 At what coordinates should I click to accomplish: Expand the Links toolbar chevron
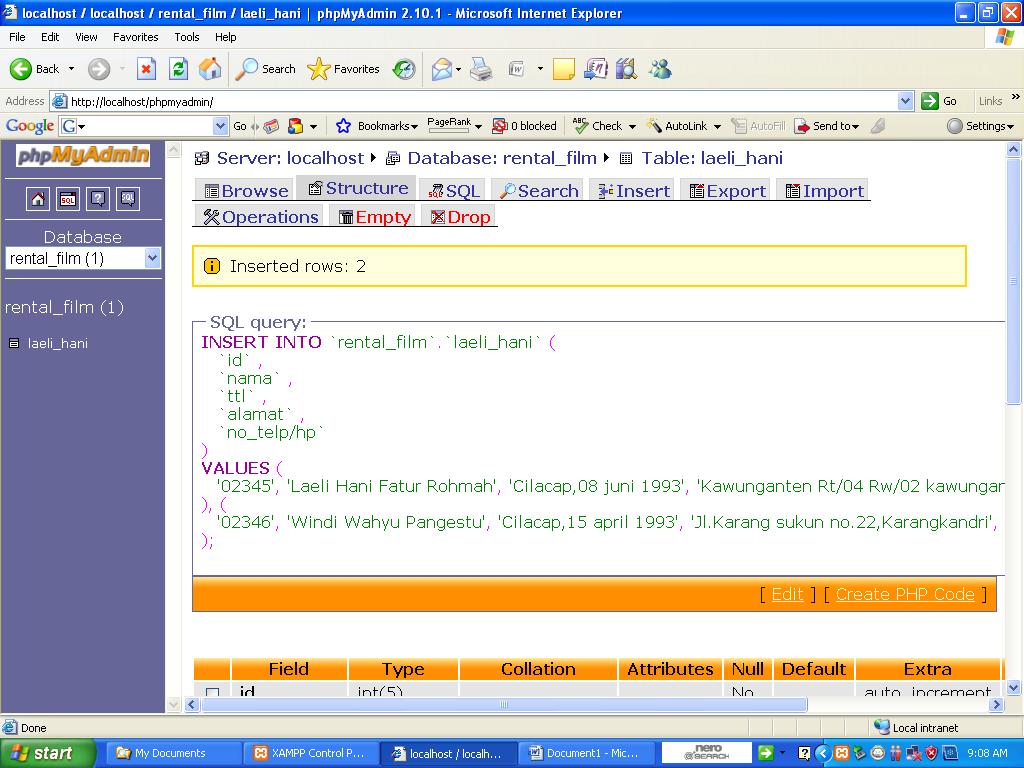point(1016,97)
